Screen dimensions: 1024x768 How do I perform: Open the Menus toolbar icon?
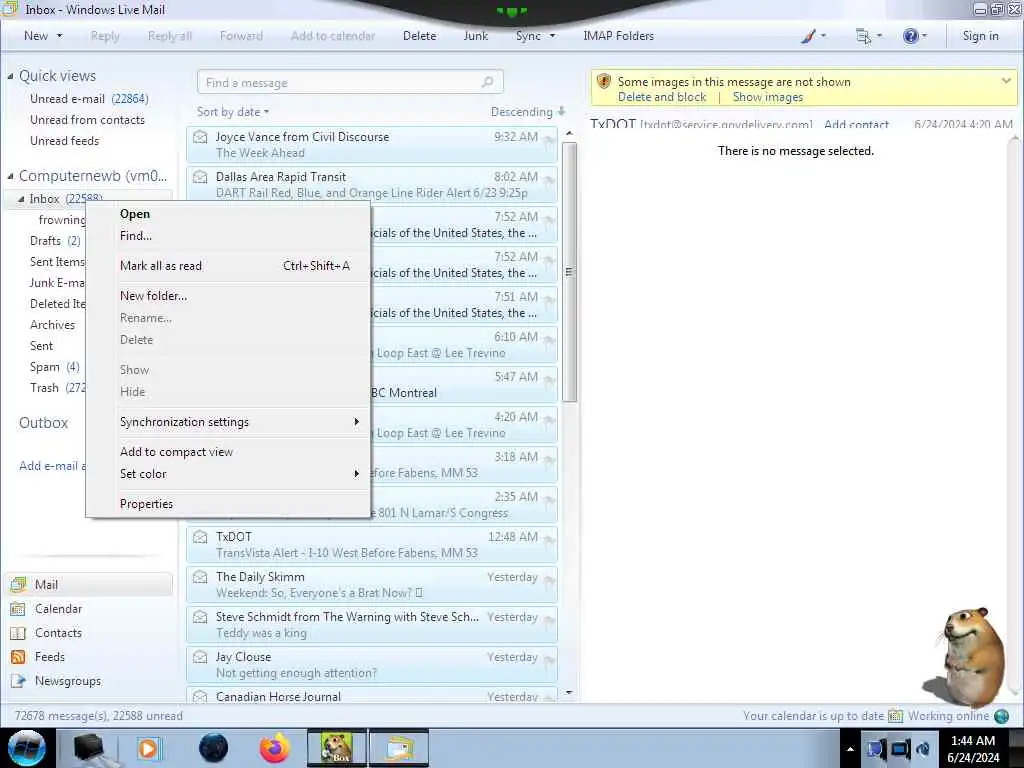863,37
